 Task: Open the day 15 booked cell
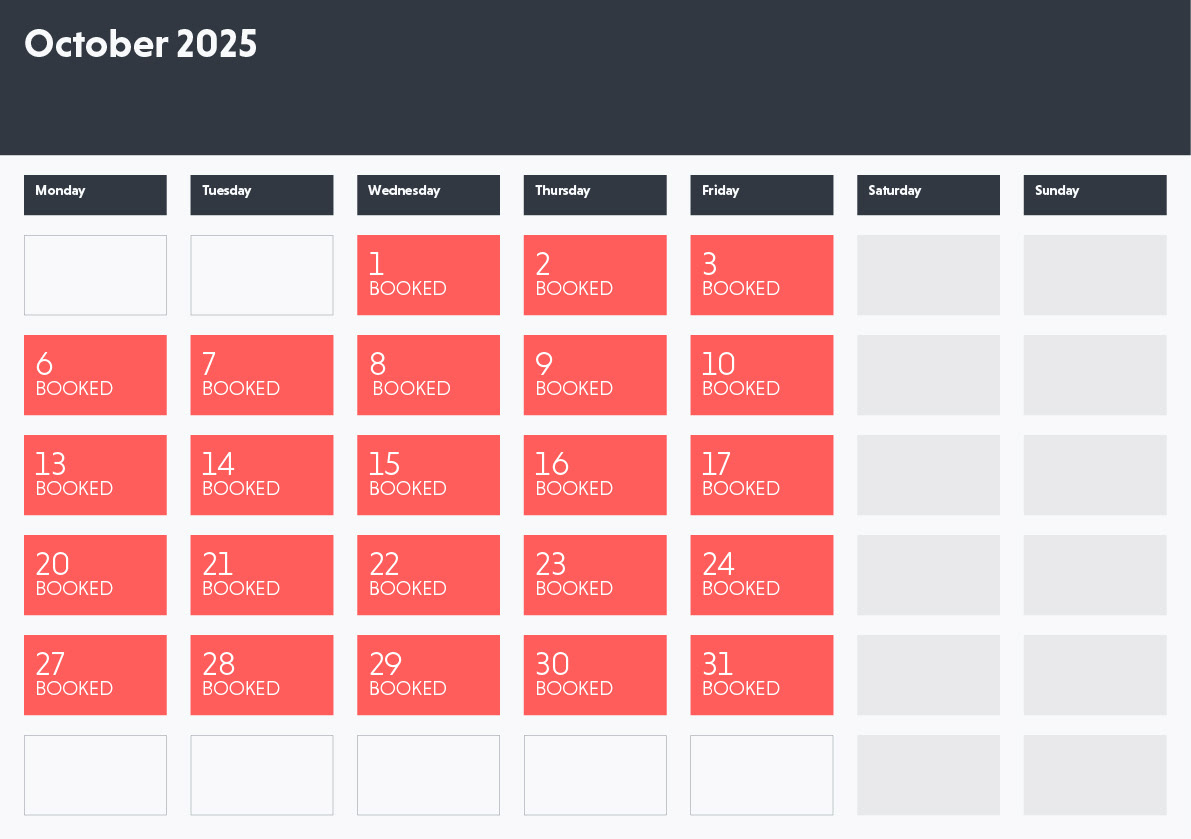[428, 475]
